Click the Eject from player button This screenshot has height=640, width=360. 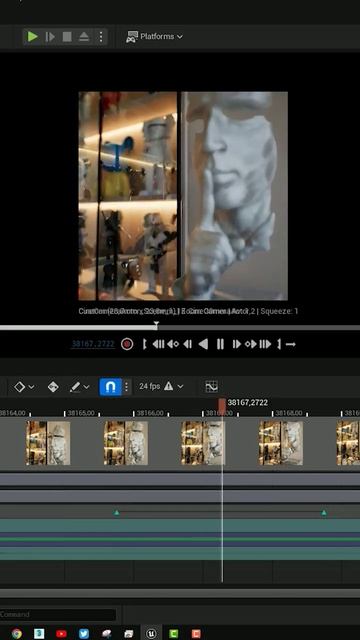coord(84,37)
